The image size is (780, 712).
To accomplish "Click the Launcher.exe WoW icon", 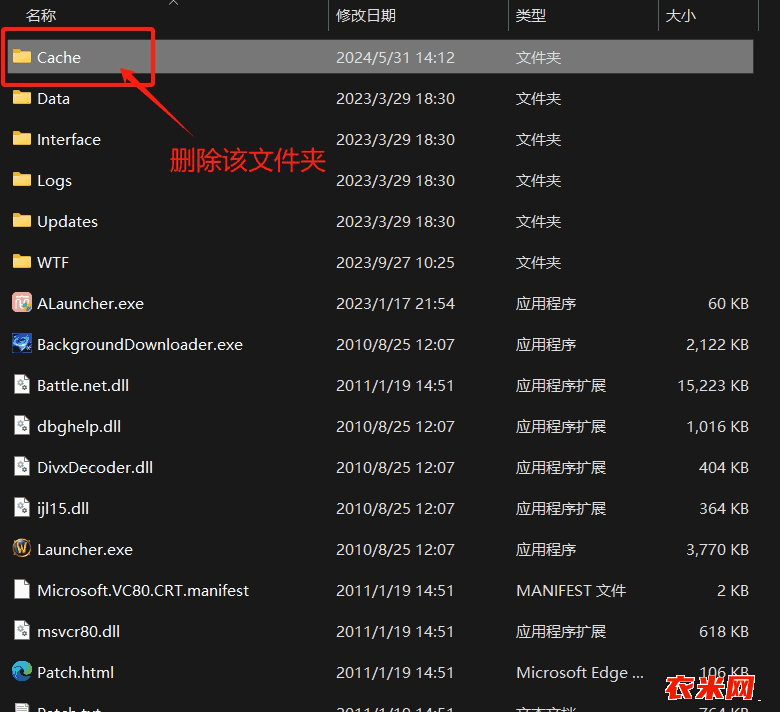I will [21, 548].
